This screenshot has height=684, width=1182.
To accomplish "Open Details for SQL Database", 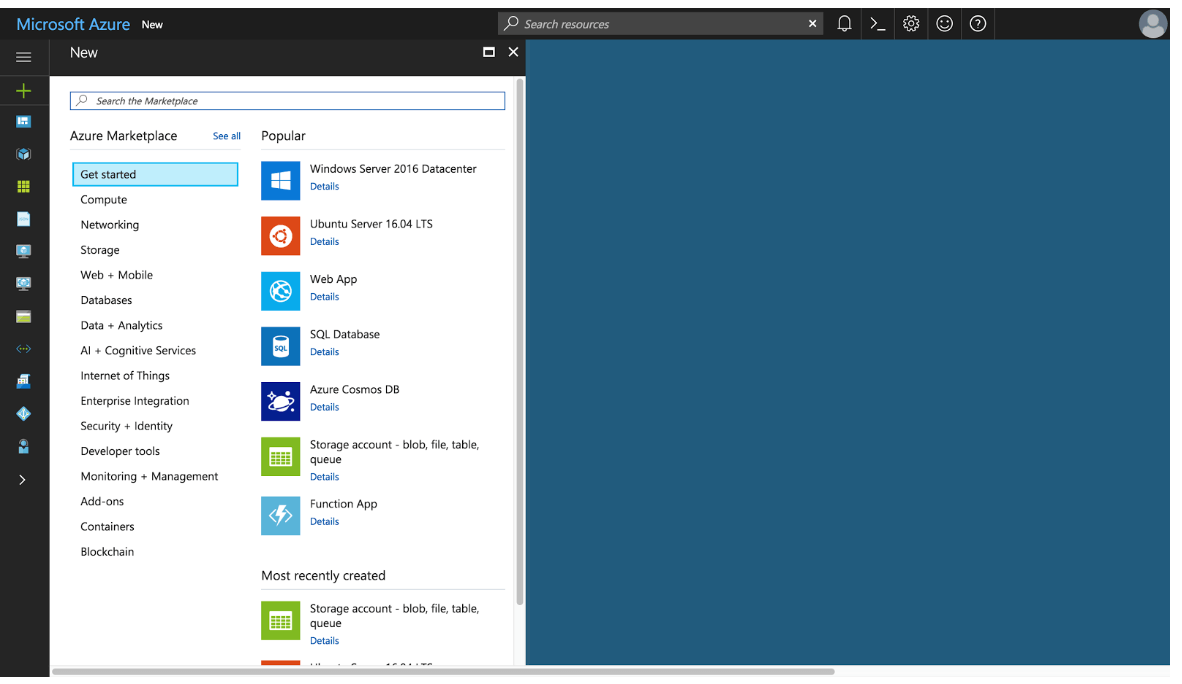I will tap(324, 351).
